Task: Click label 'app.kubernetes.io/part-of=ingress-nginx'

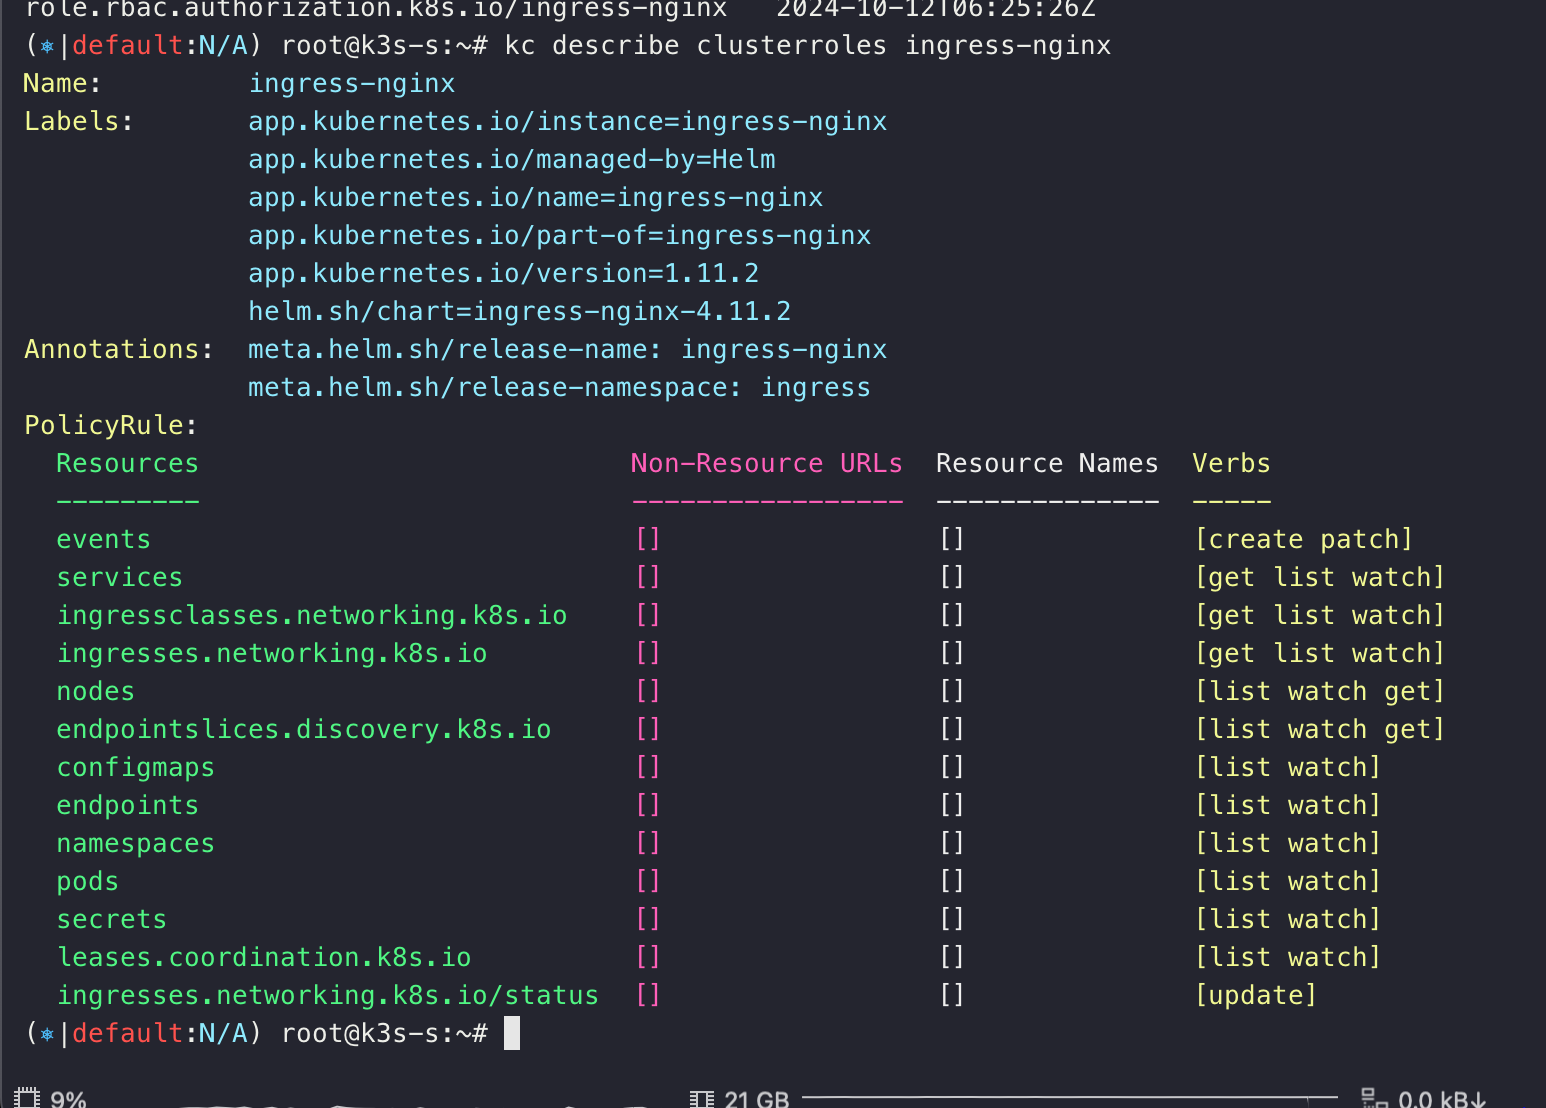Action: 560,236
